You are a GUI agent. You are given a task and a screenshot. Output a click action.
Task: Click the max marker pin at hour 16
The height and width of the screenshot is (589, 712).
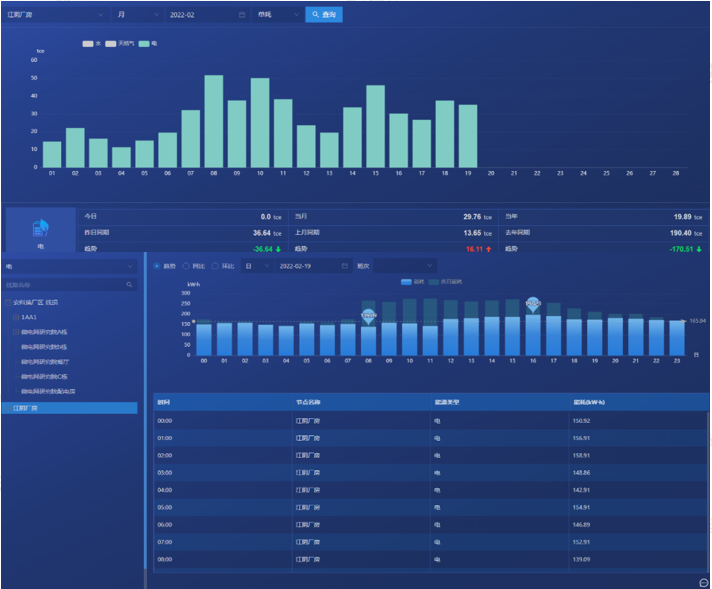tap(534, 303)
